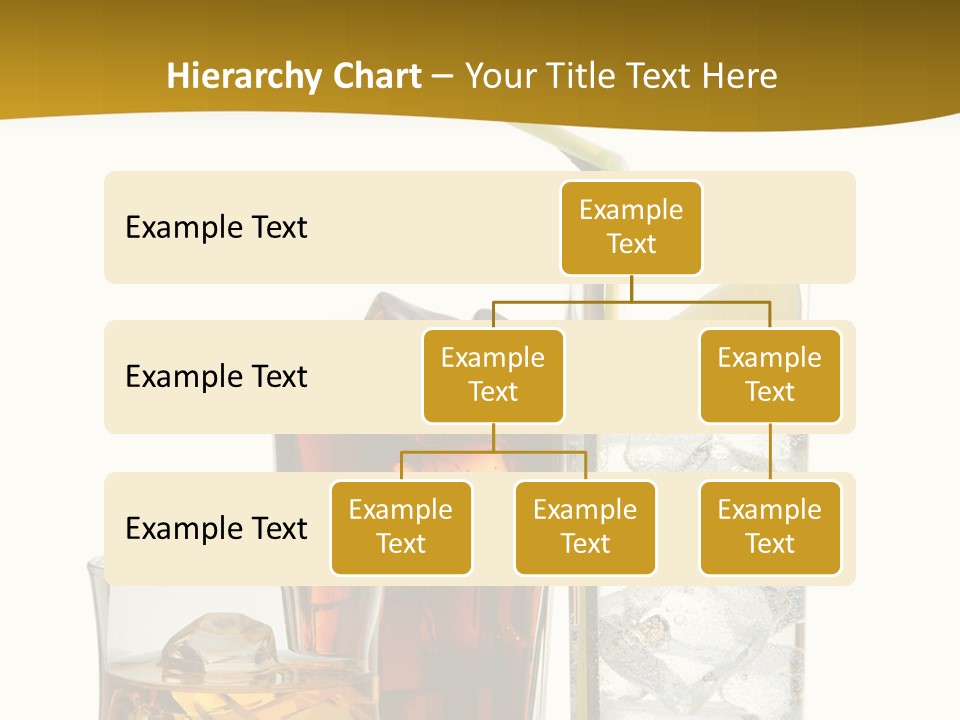Screen dimensions: 960x720
Task: Select the middle row's Example Text label
Action: (x=216, y=377)
